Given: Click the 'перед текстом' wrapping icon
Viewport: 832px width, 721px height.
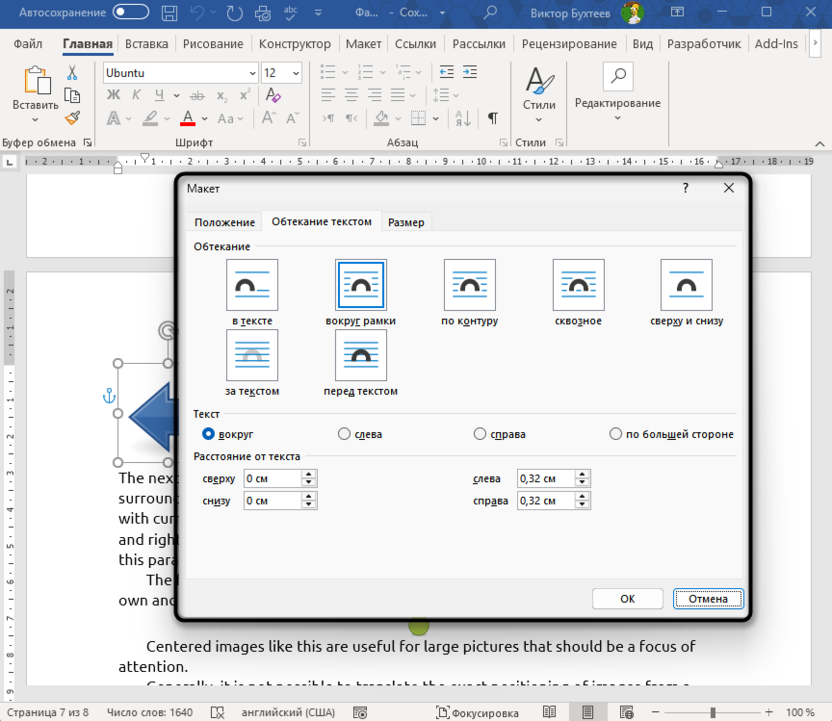Looking at the screenshot, I should 360,355.
